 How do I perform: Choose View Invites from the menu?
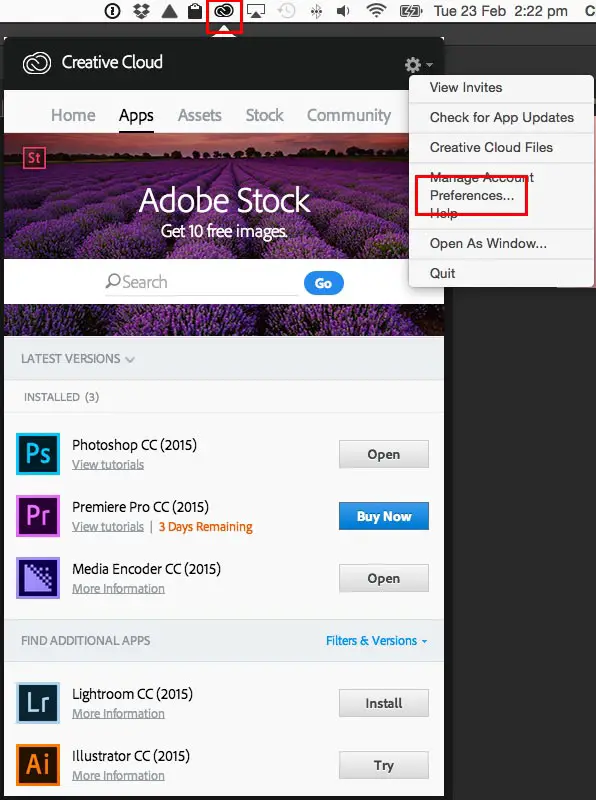[501, 88]
